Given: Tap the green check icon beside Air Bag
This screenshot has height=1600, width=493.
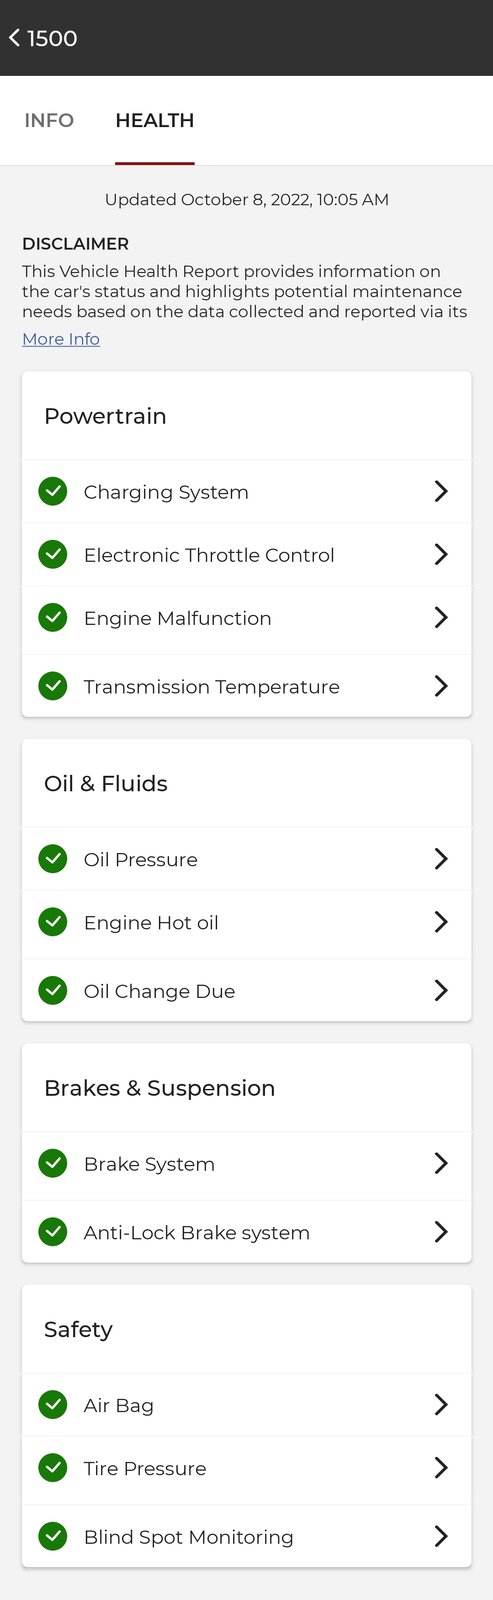Looking at the screenshot, I should tap(53, 1404).
